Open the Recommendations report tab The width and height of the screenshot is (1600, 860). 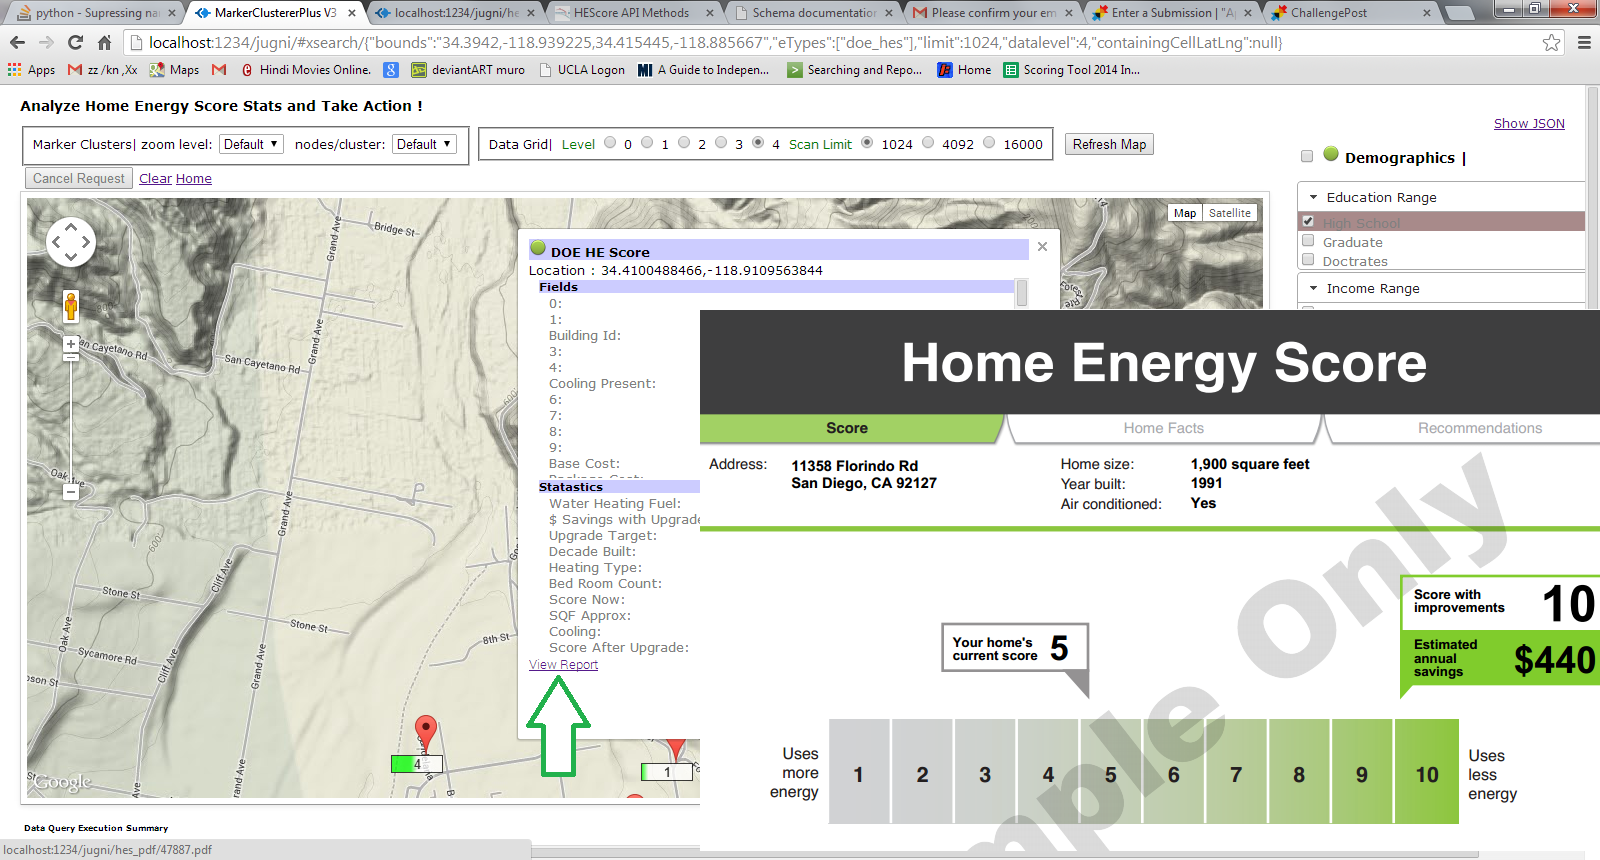(1479, 428)
